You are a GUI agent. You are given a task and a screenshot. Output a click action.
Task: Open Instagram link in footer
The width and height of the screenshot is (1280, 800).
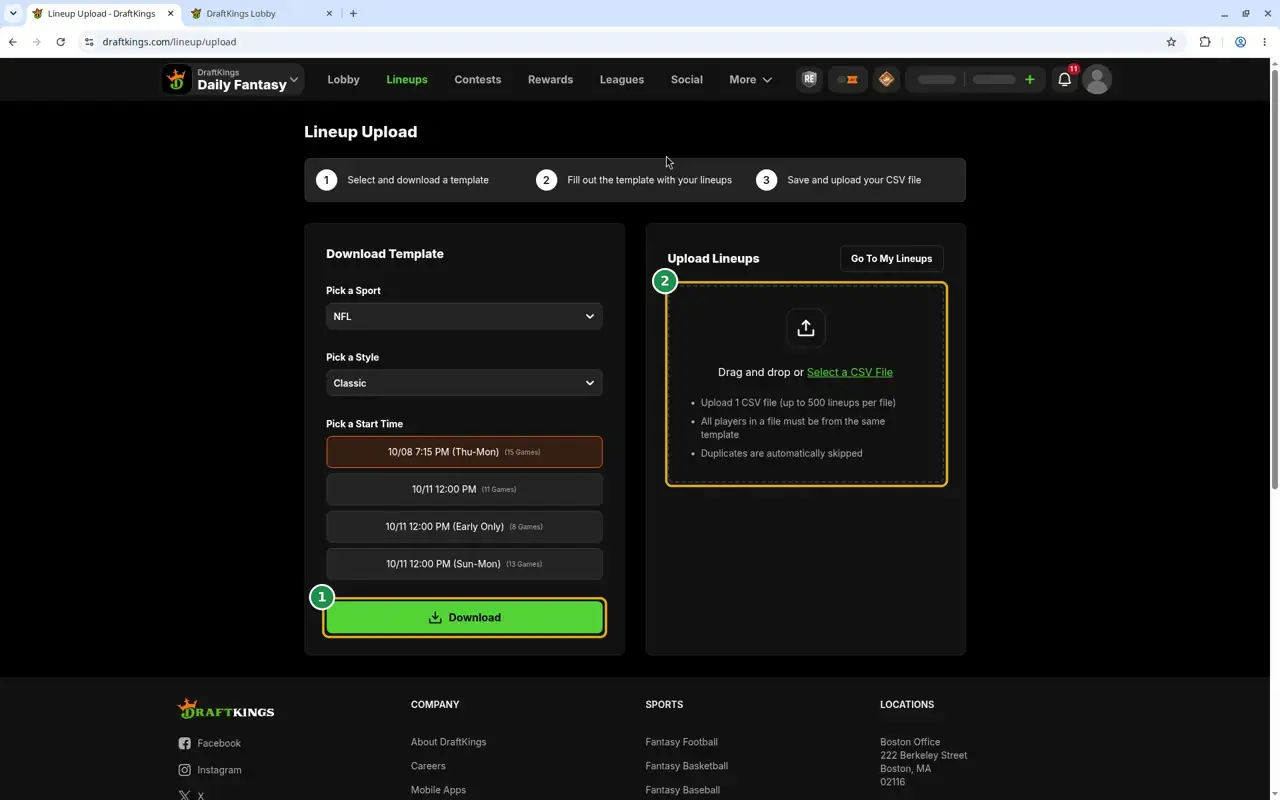tap(210, 770)
